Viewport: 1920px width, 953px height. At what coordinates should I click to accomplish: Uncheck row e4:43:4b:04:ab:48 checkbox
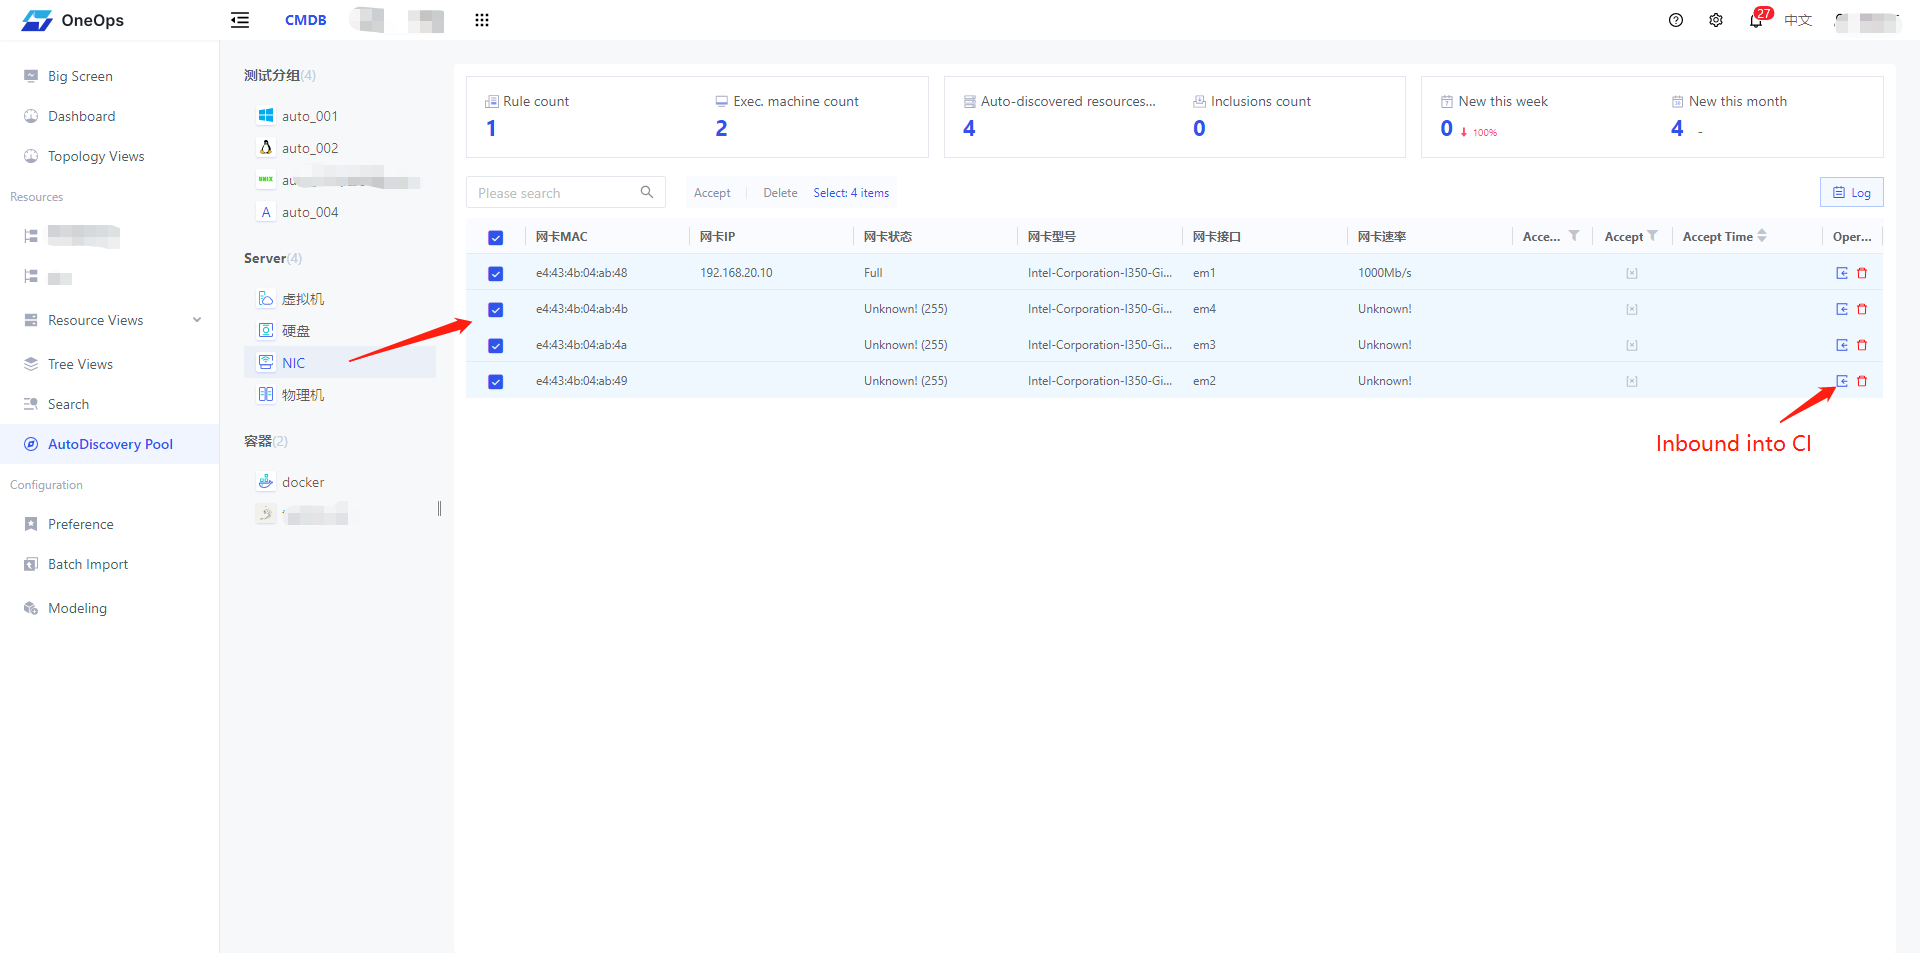(x=495, y=273)
